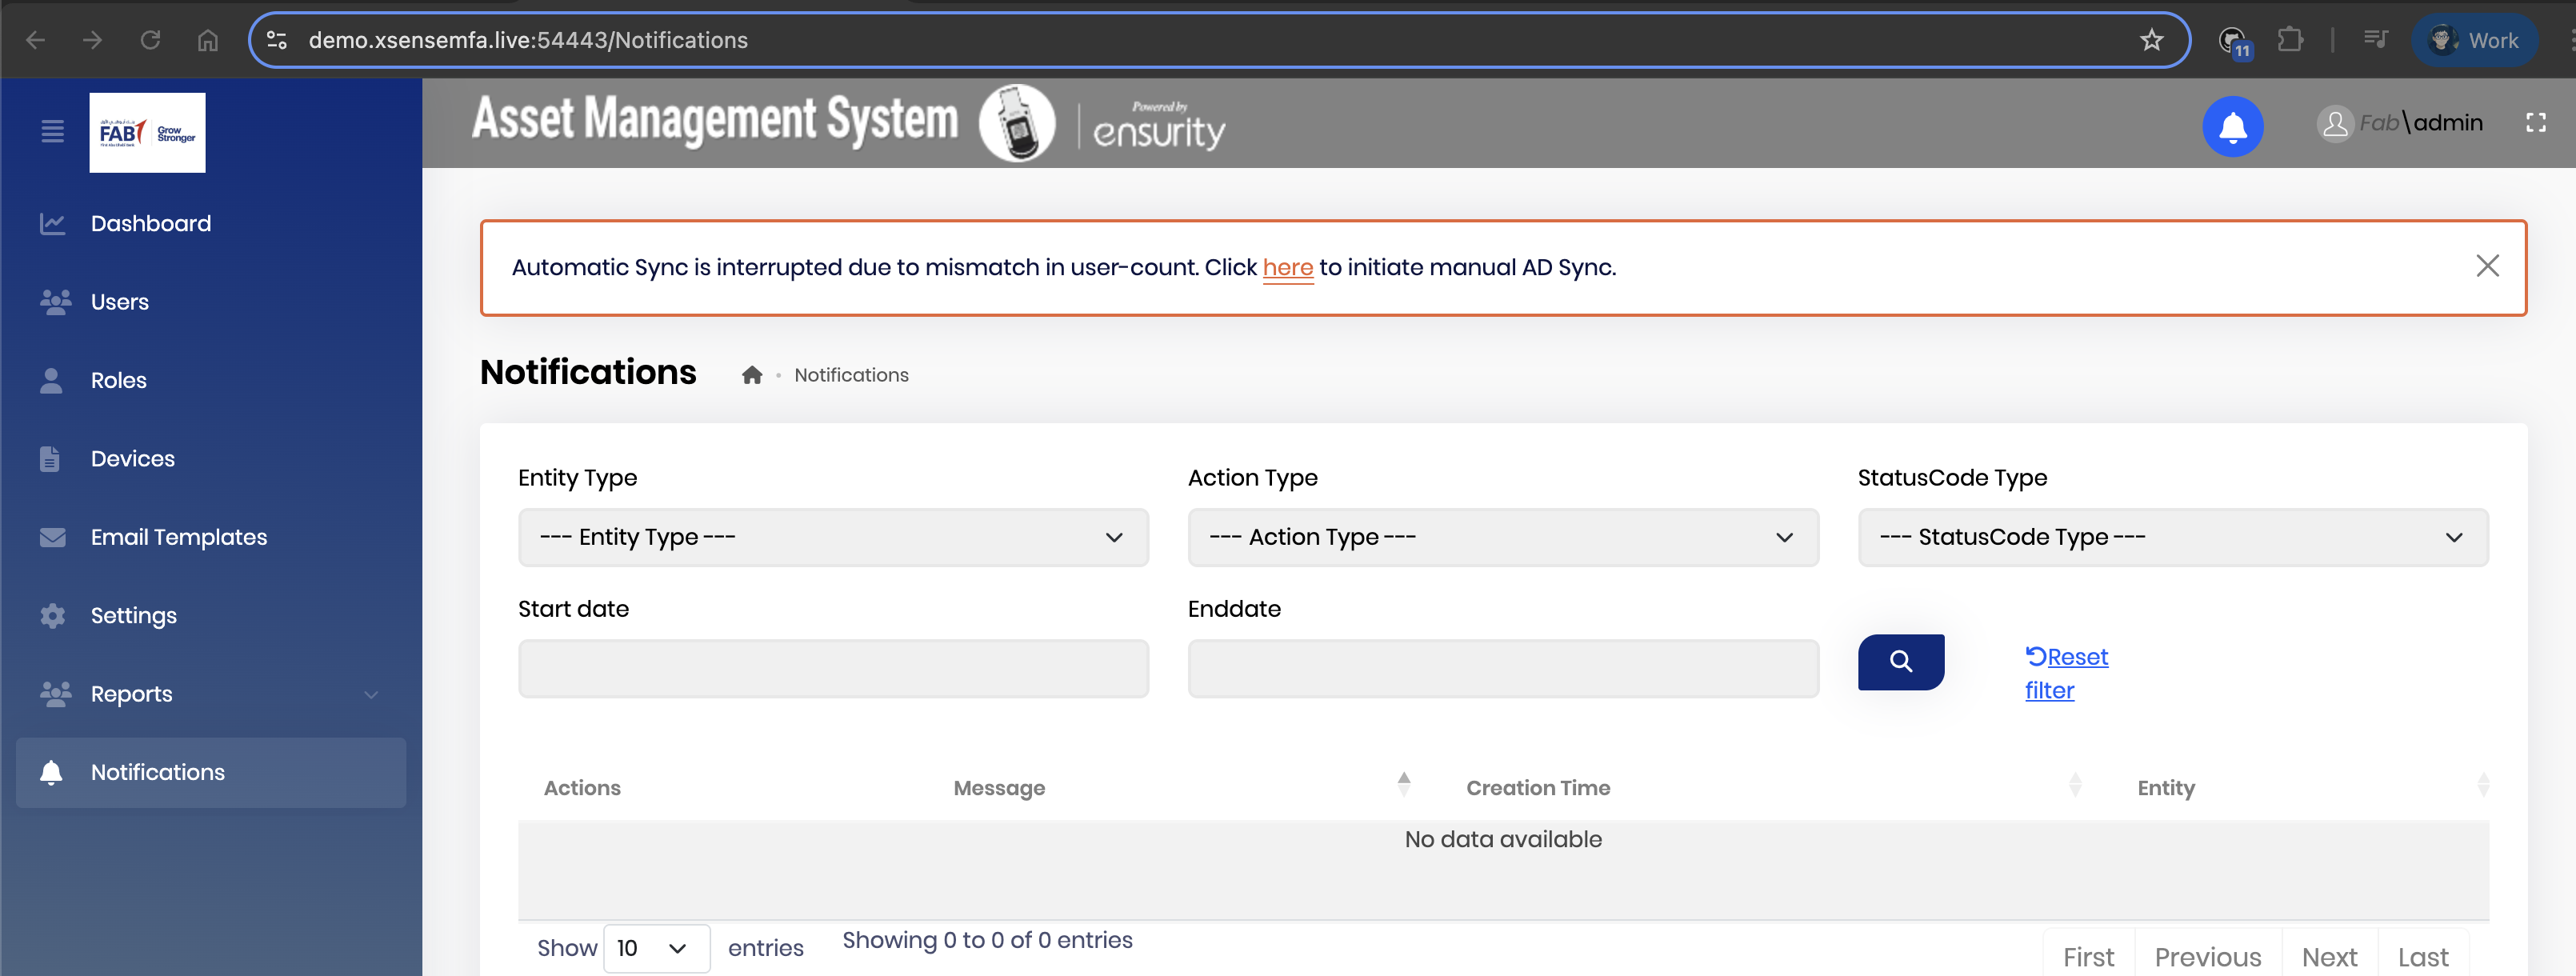Enter fullscreen using the expand icon
2576x976 pixels.
(x=2535, y=123)
